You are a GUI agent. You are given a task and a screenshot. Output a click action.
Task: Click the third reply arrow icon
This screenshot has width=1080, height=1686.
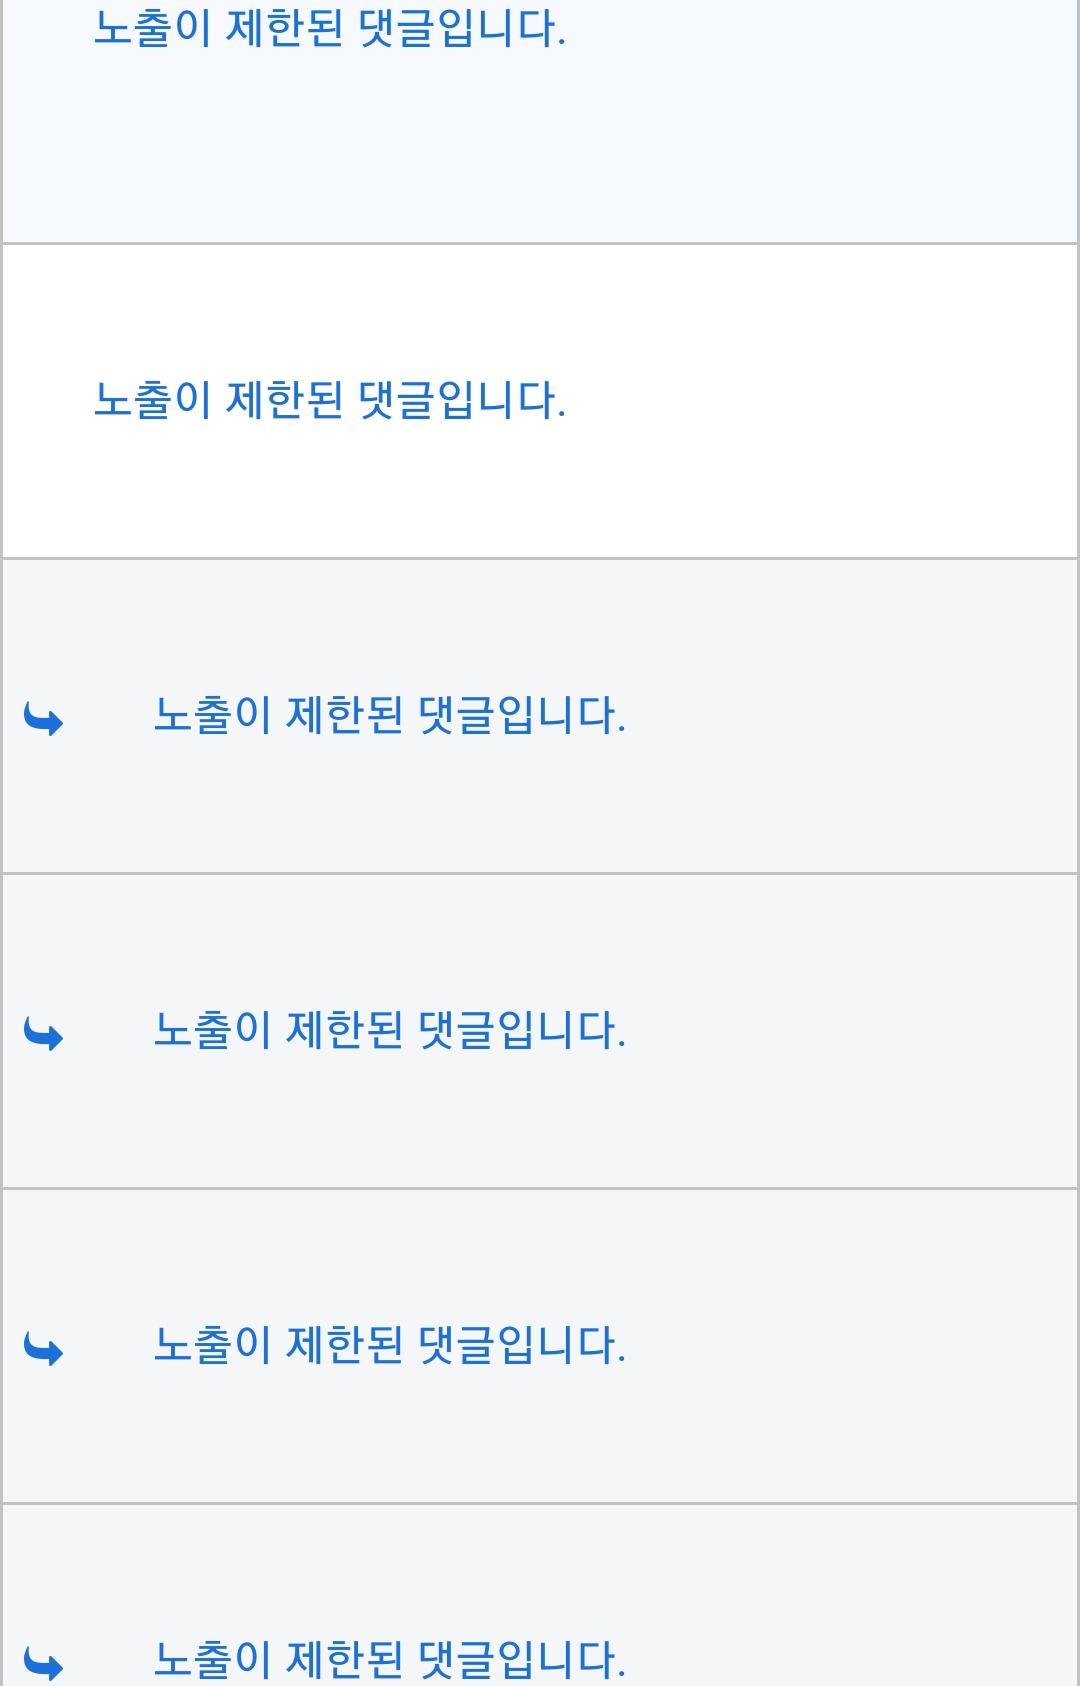click(x=44, y=1349)
